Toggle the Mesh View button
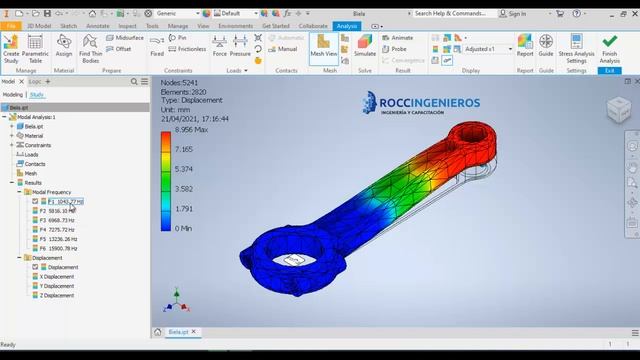Image resolution: width=640 pixels, height=360 pixels. tap(324, 48)
